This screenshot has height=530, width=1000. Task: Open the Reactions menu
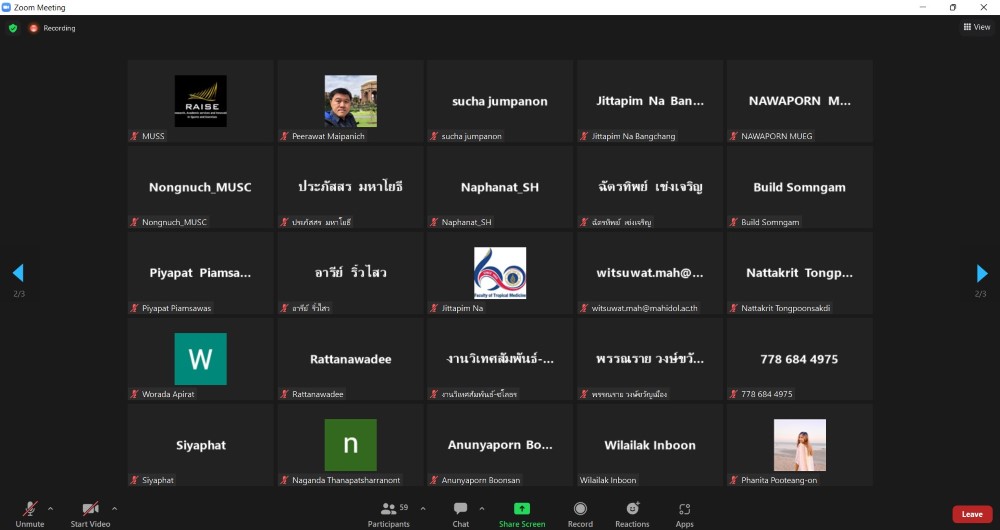tap(632, 513)
